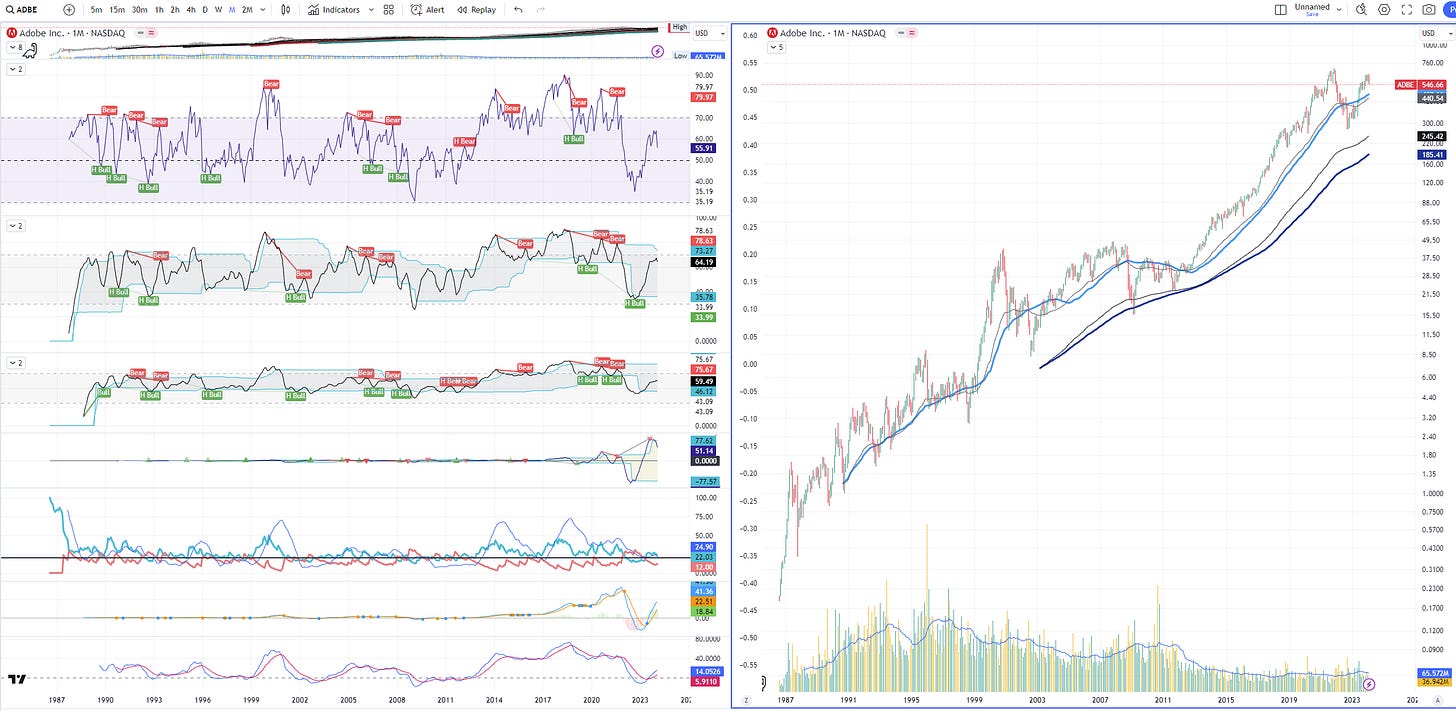Undo the last chart action
The image size is (1456, 711).
coord(518,9)
